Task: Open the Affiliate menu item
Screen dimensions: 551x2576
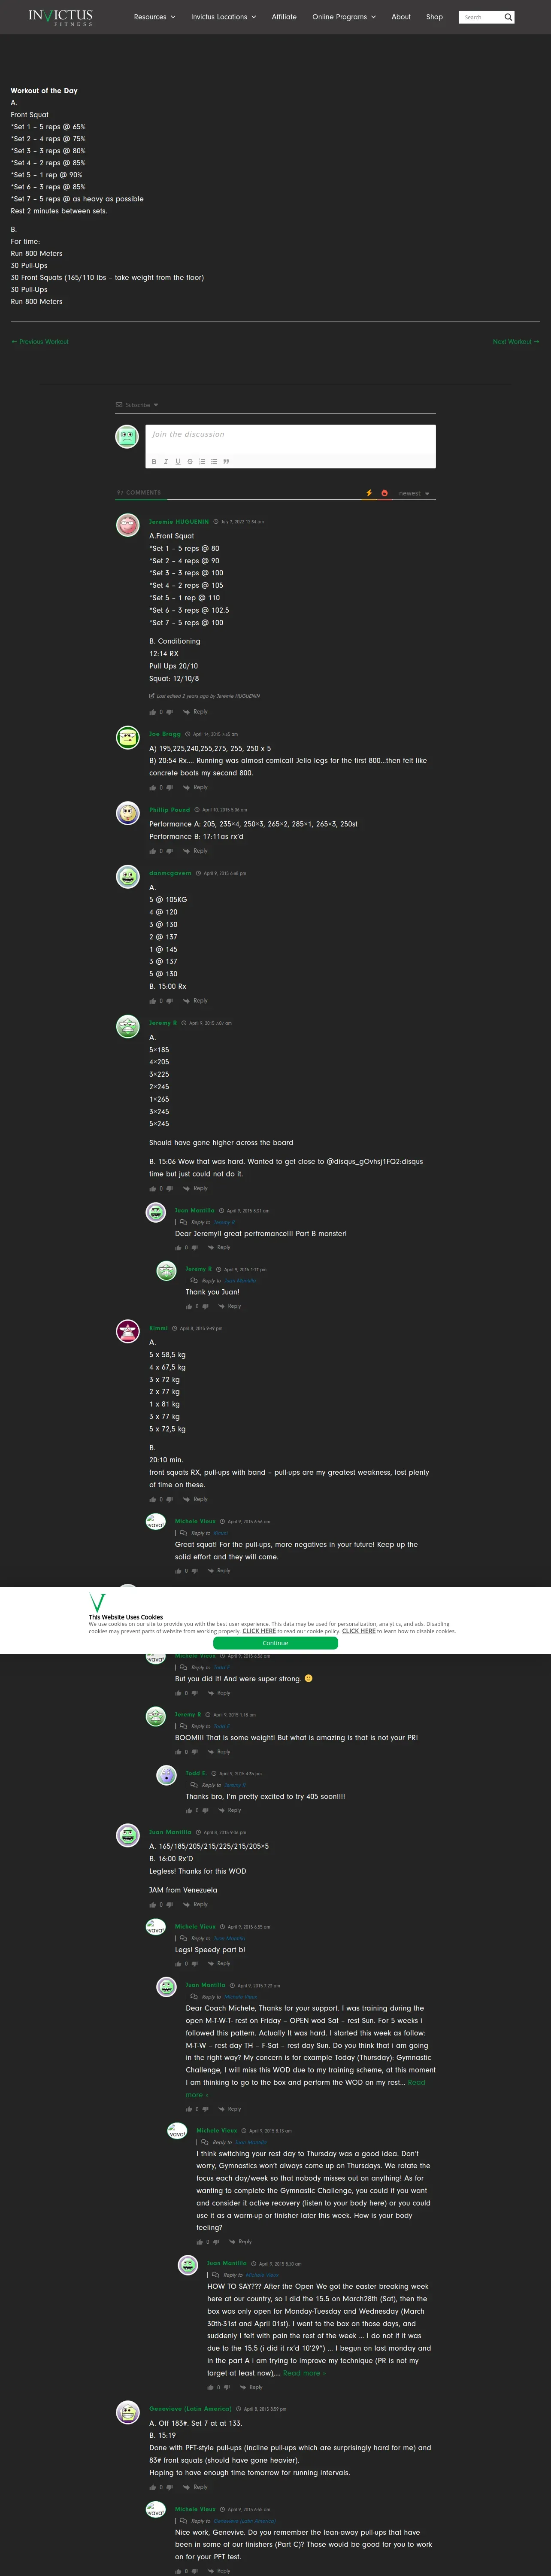Action: [x=284, y=17]
